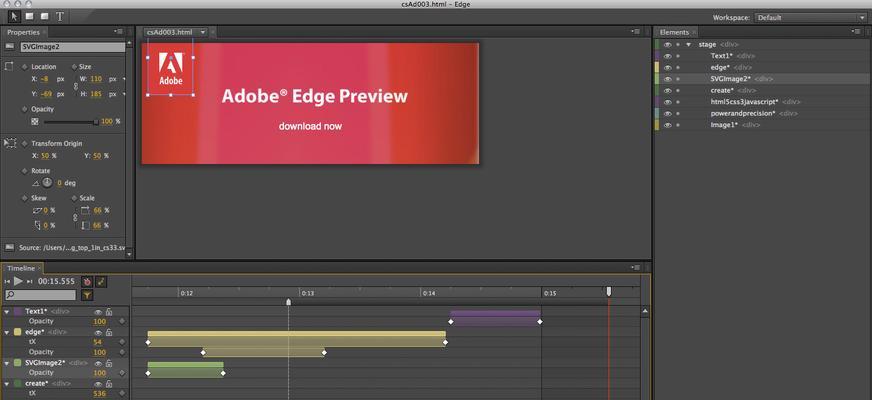Click the timeline playhead handle near 0:15
This screenshot has width=872, height=400.
click(609, 291)
